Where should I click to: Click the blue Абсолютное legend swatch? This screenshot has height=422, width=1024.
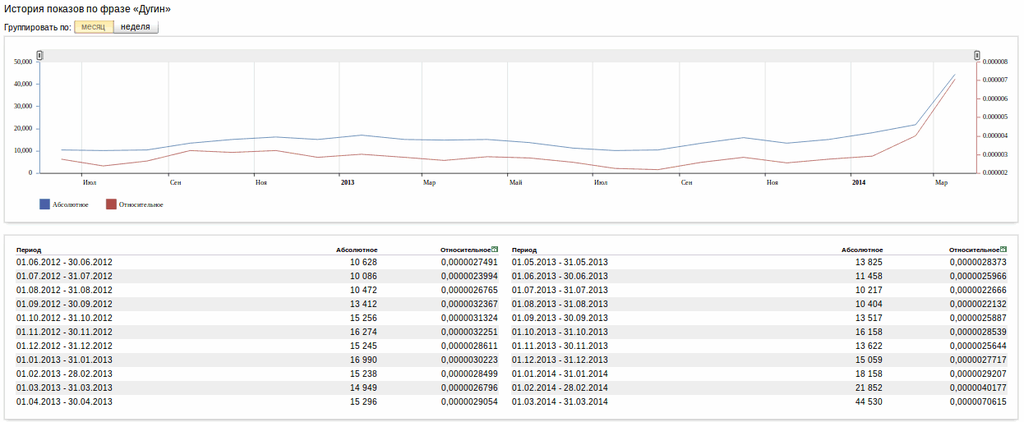click(44, 204)
